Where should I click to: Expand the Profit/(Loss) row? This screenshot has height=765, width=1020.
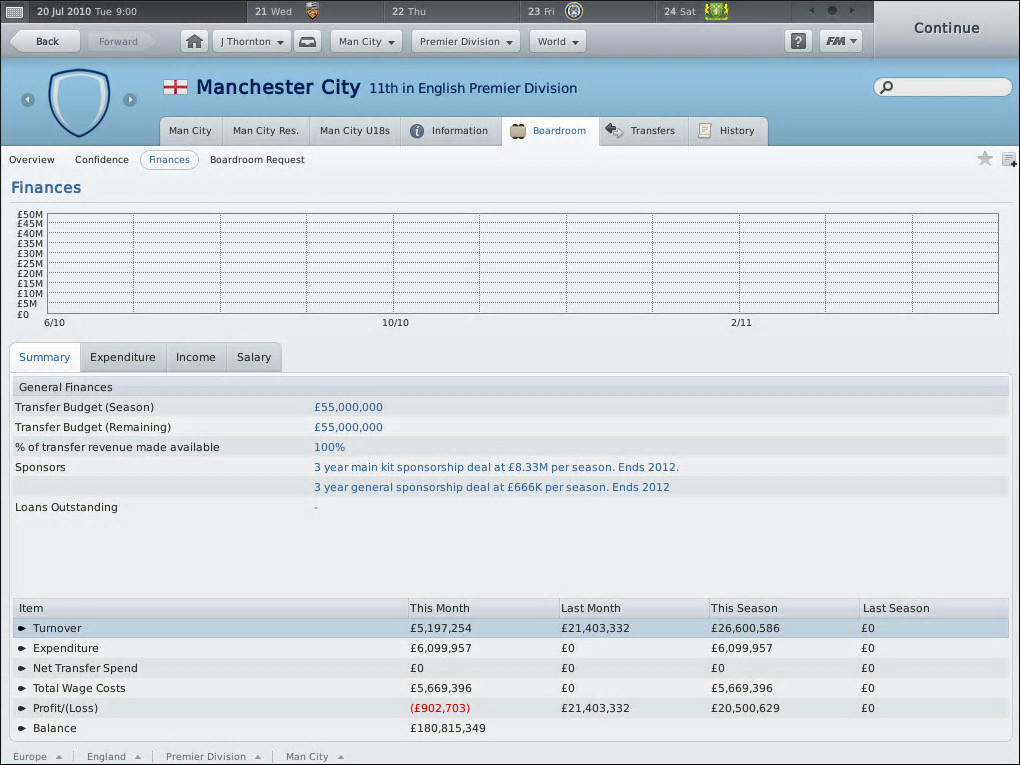[22, 708]
